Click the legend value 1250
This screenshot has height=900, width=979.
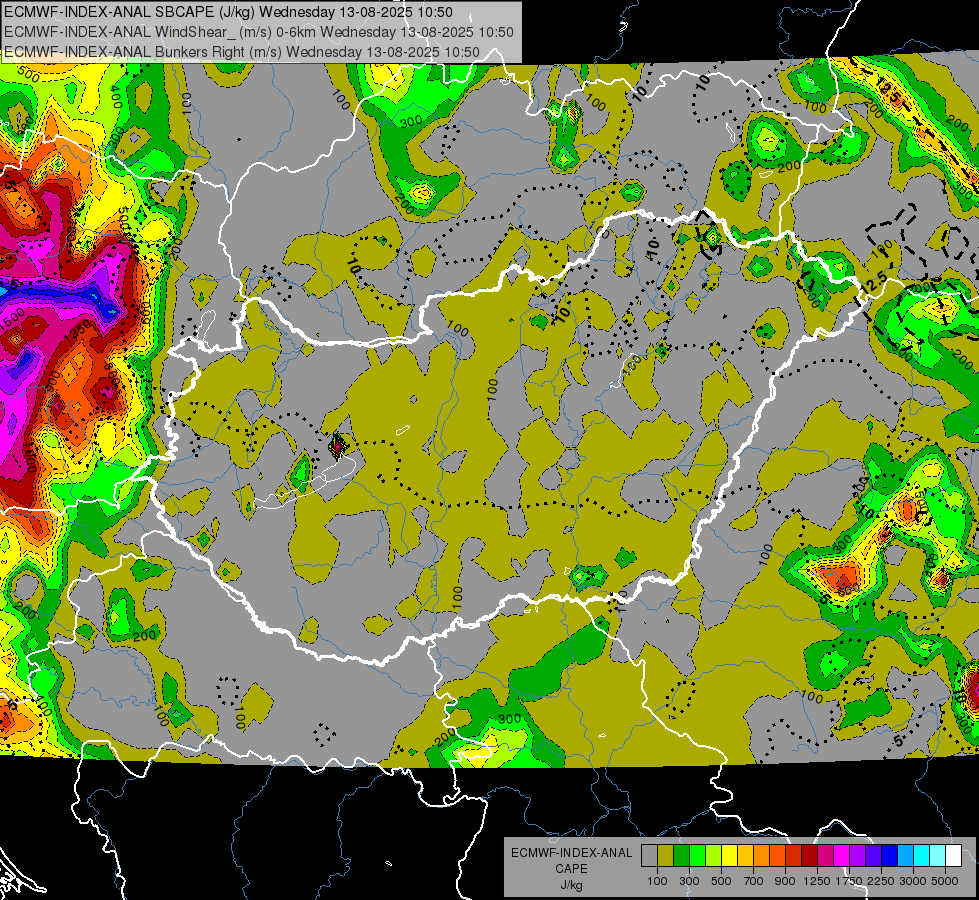point(817,881)
